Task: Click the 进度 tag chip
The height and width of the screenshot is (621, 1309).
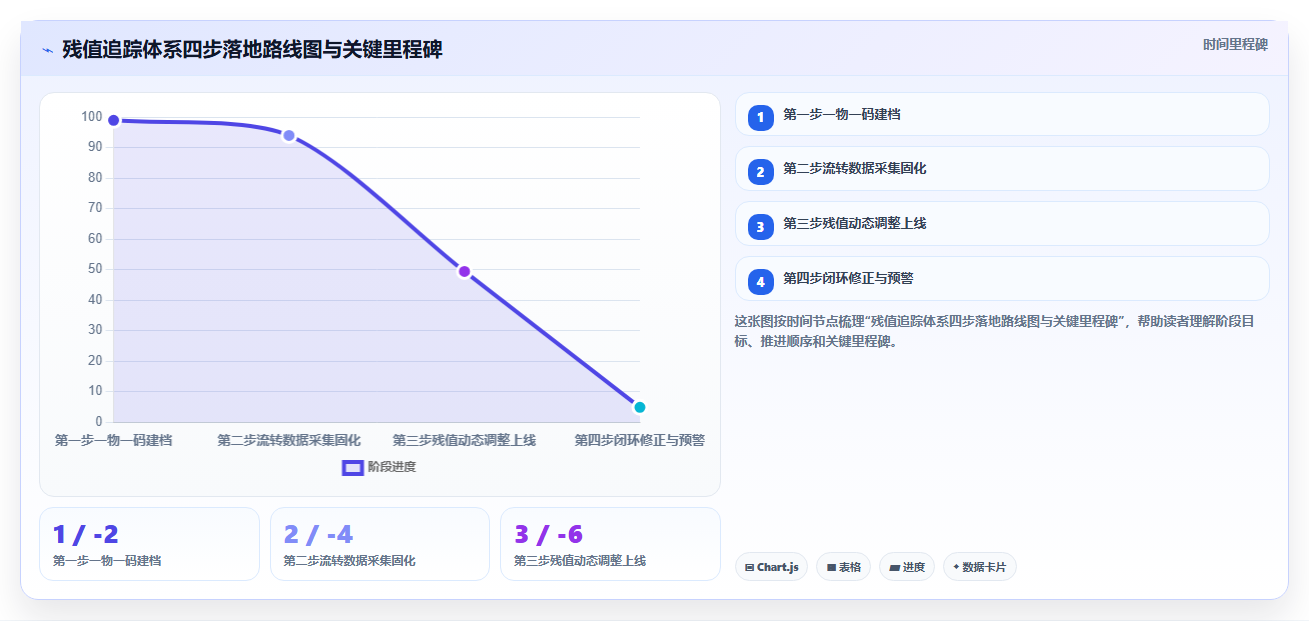Action: pyautogui.click(x=907, y=567)
